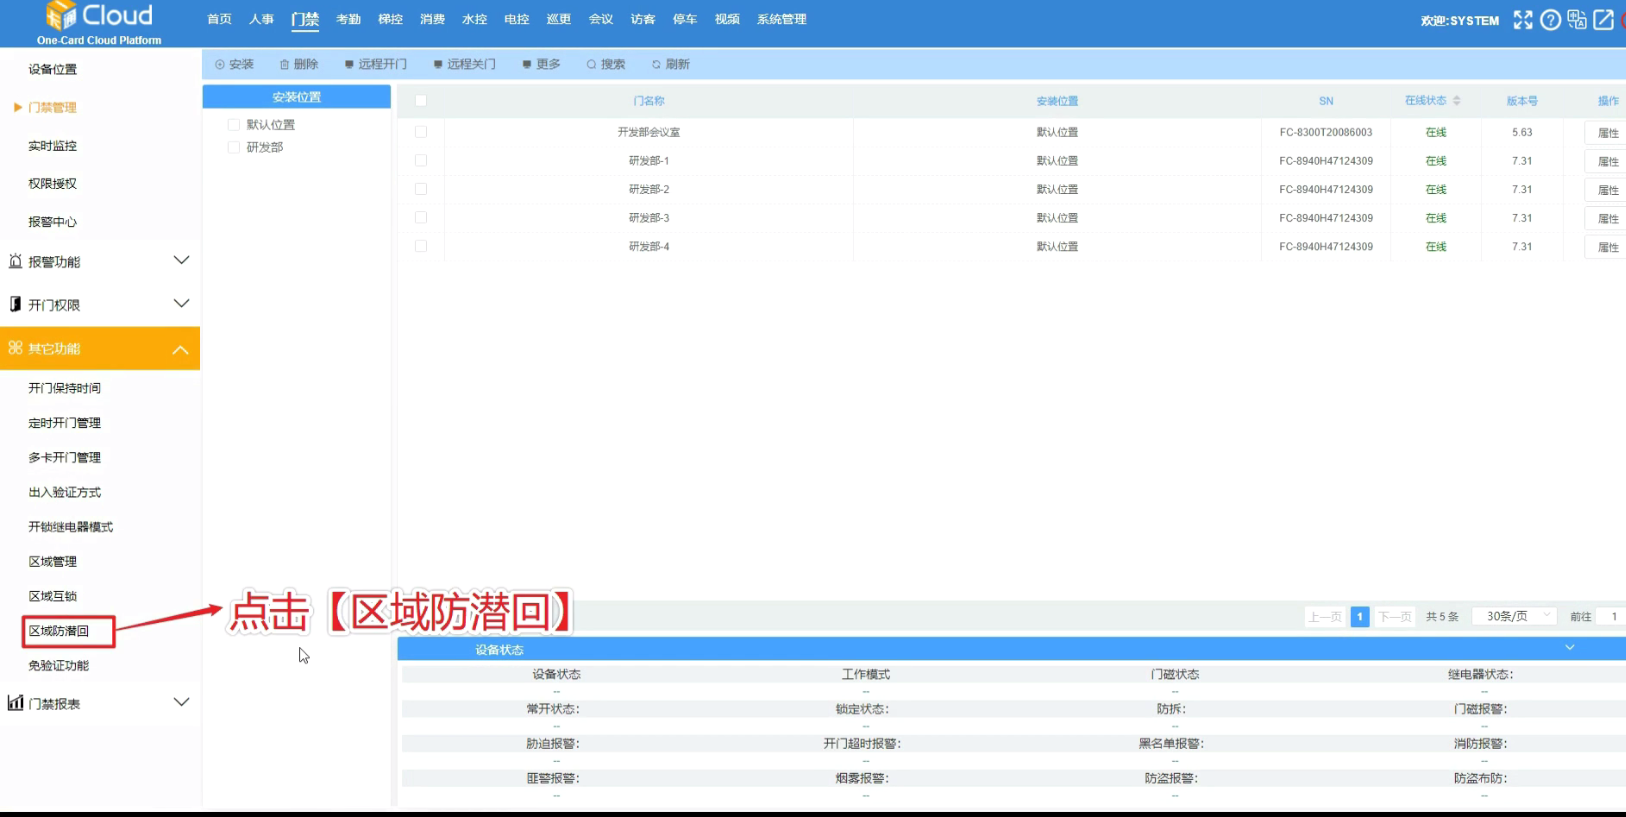Tick the checkbox for row 开发部会议室

[421, 132]
